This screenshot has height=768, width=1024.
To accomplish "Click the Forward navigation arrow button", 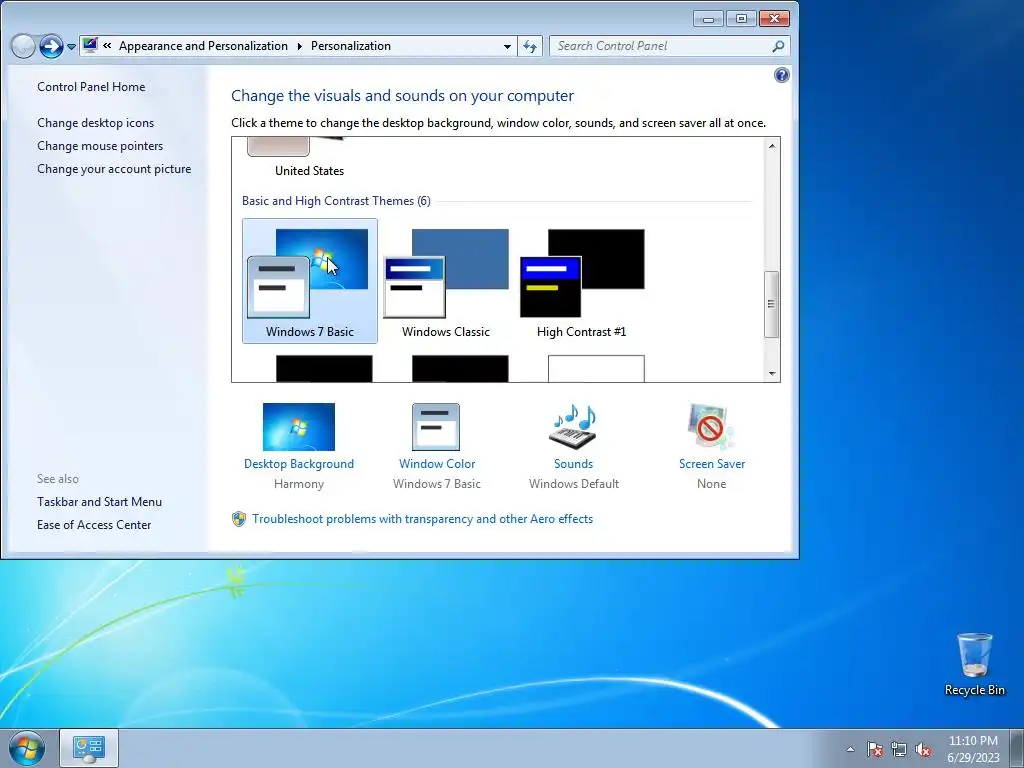I will [51, 46].
